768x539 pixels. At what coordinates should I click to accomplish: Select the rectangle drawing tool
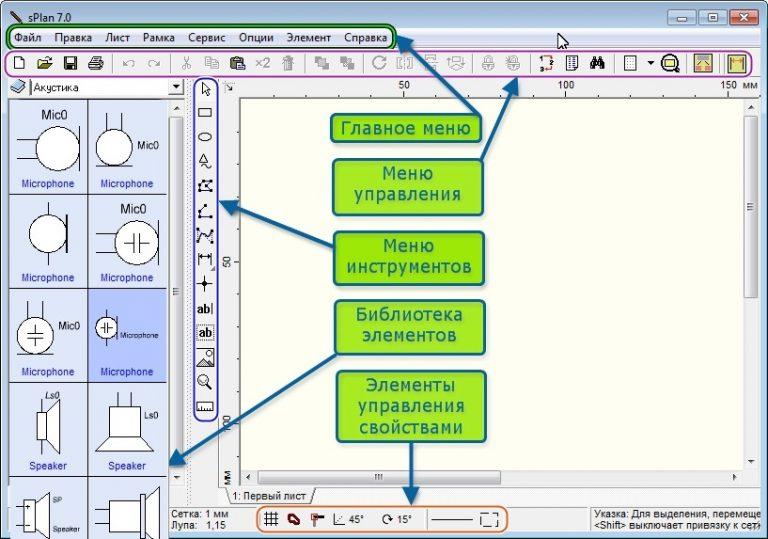click(x=205, y=113)
